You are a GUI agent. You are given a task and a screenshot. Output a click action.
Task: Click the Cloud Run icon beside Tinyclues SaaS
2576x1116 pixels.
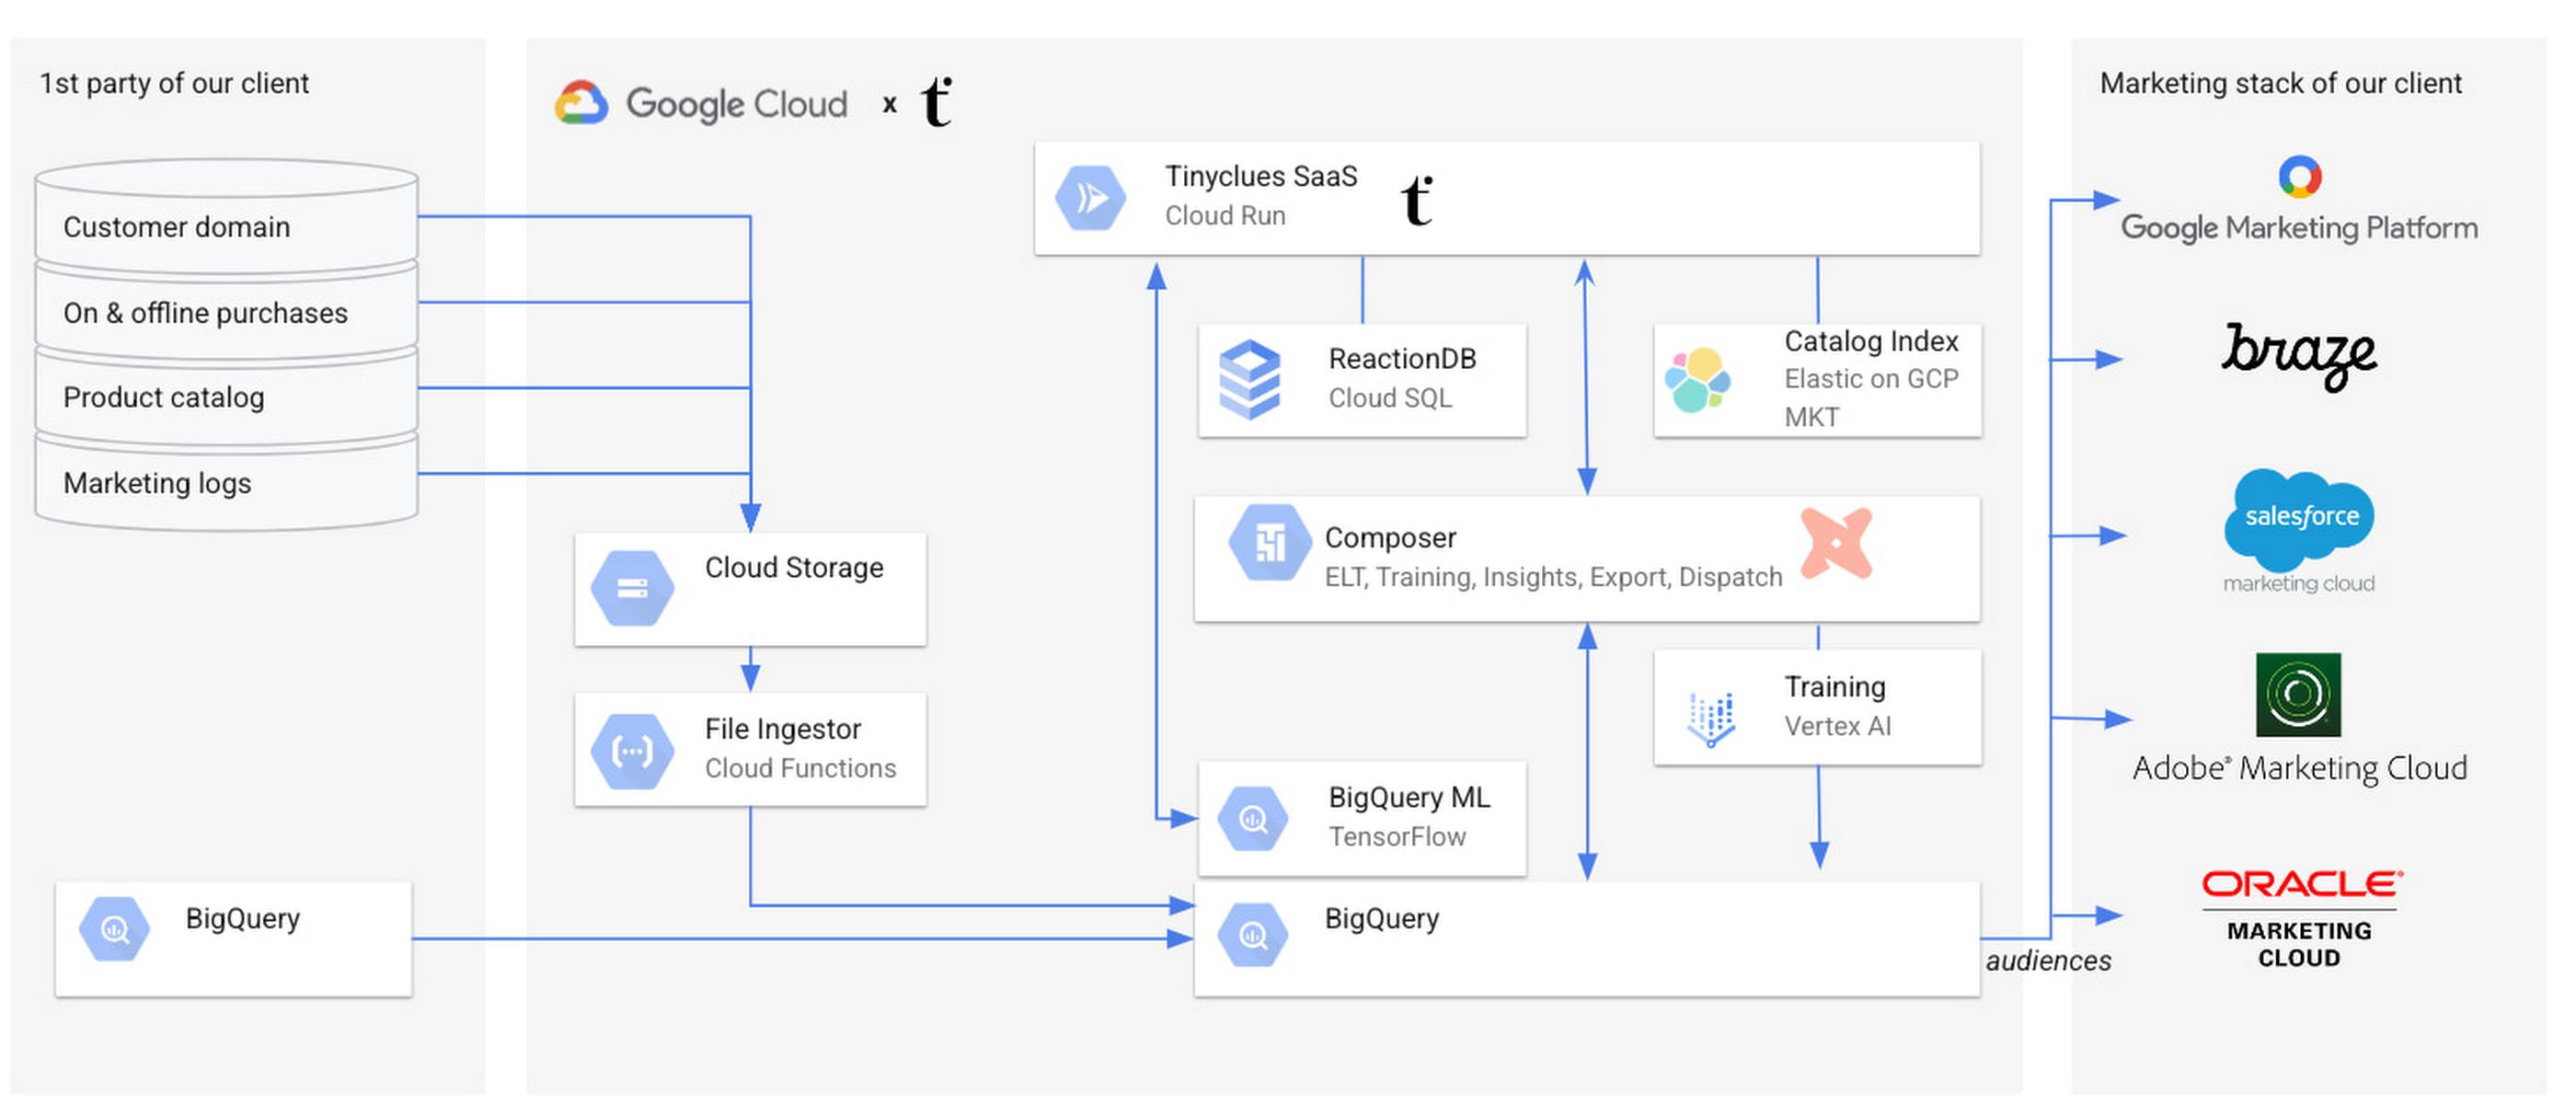pyautogui.click(x=1090, y=198)
